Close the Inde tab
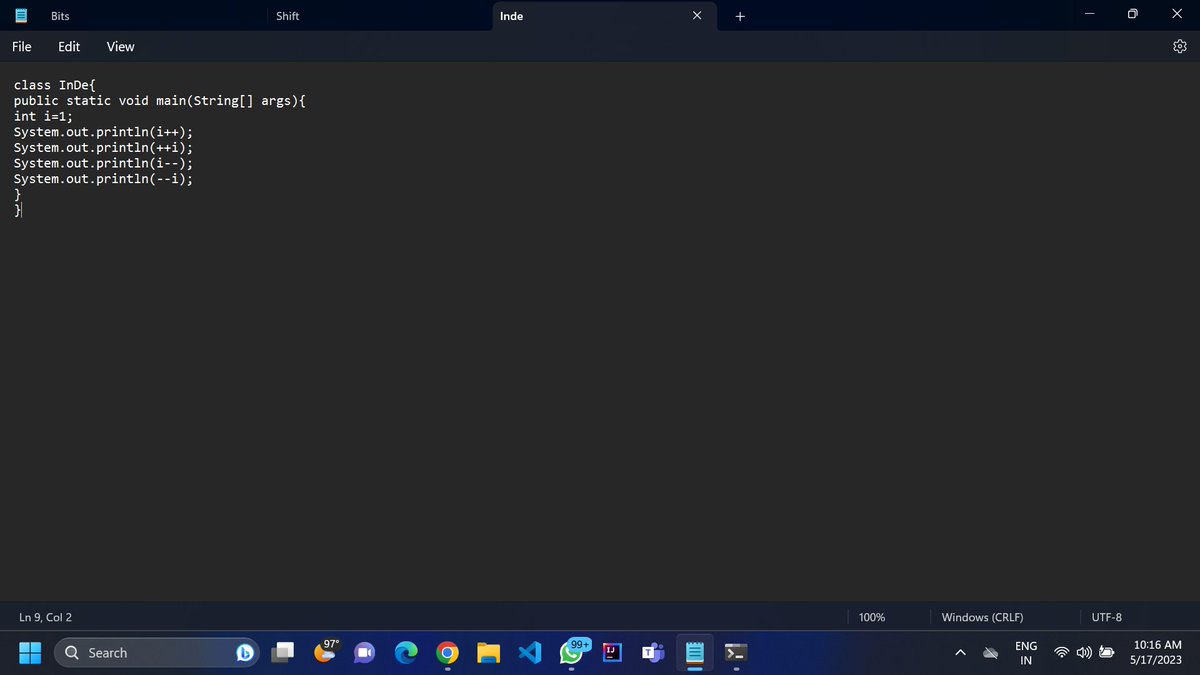 point(698,16)
